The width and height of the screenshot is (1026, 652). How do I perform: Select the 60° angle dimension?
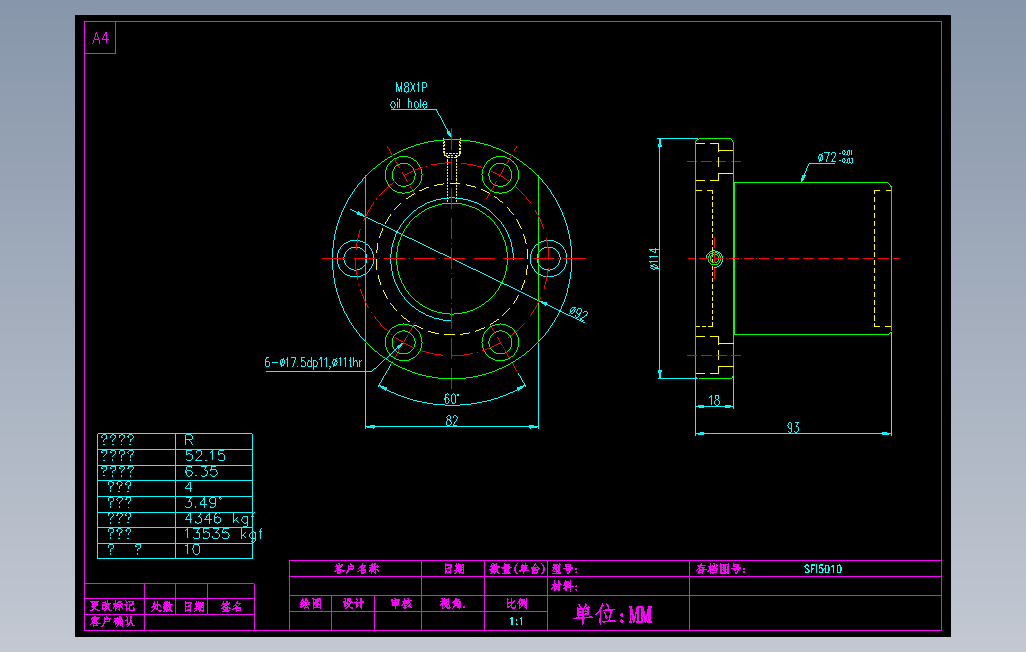click(x=451, y=399)
